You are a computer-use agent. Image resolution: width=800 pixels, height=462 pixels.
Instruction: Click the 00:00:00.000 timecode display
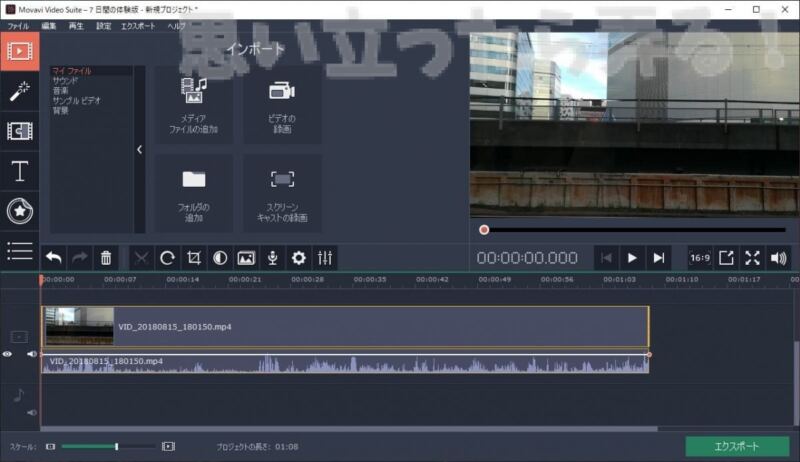coord(527,258)
